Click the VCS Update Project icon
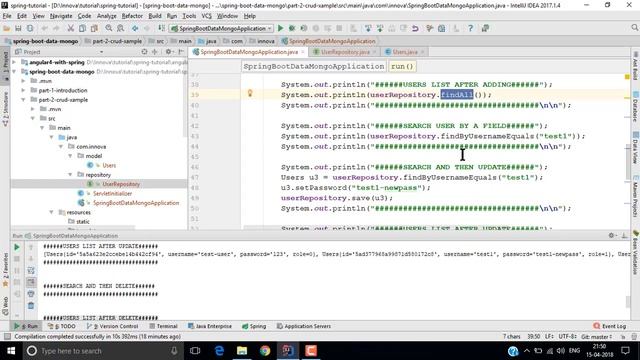The height and width of the screenshot is (360, 640). [x=368, y=29]
